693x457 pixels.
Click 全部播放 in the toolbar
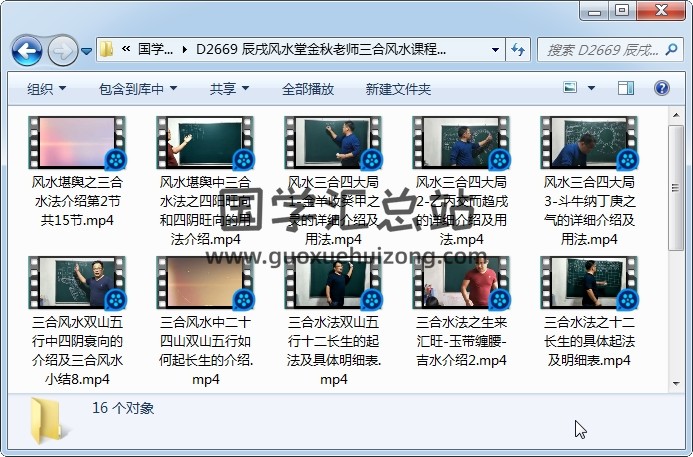click(308, 89)
